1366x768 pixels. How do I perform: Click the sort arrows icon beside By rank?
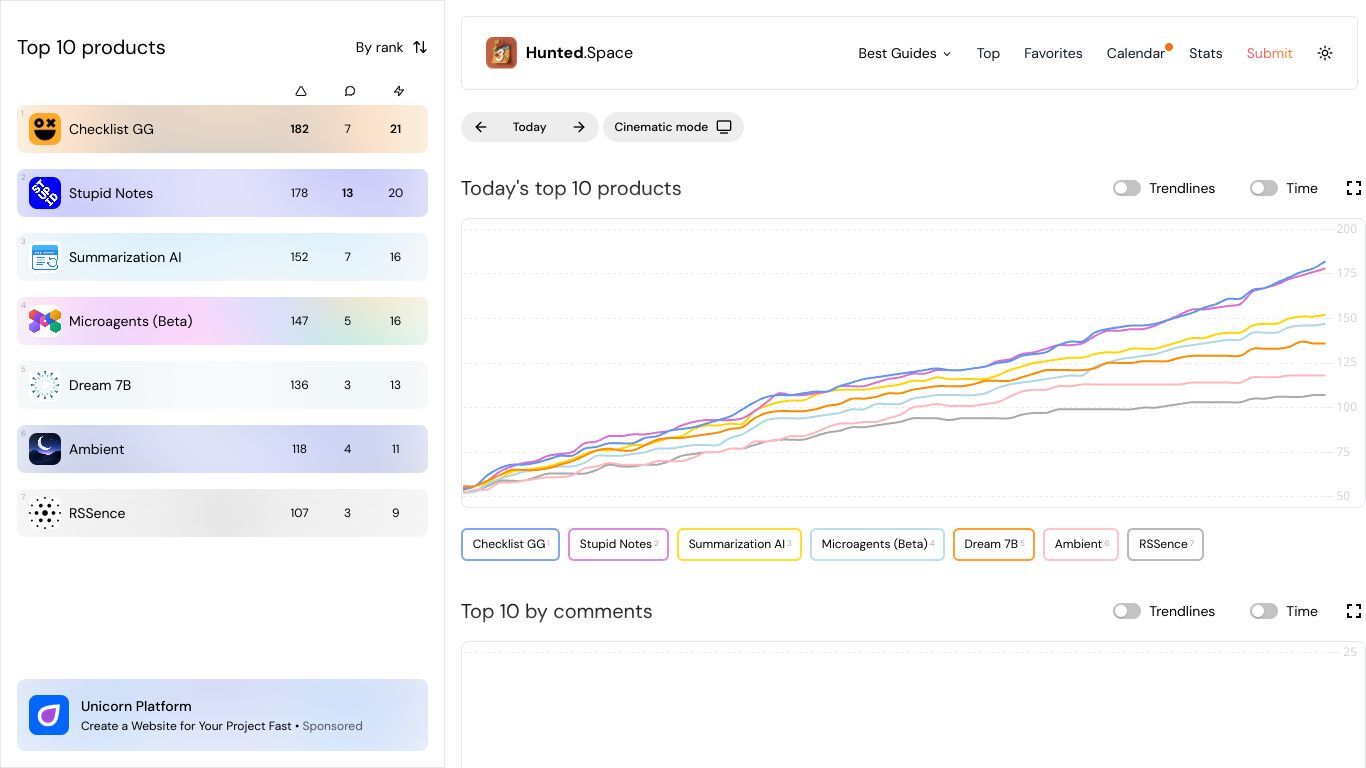[420, 47]
